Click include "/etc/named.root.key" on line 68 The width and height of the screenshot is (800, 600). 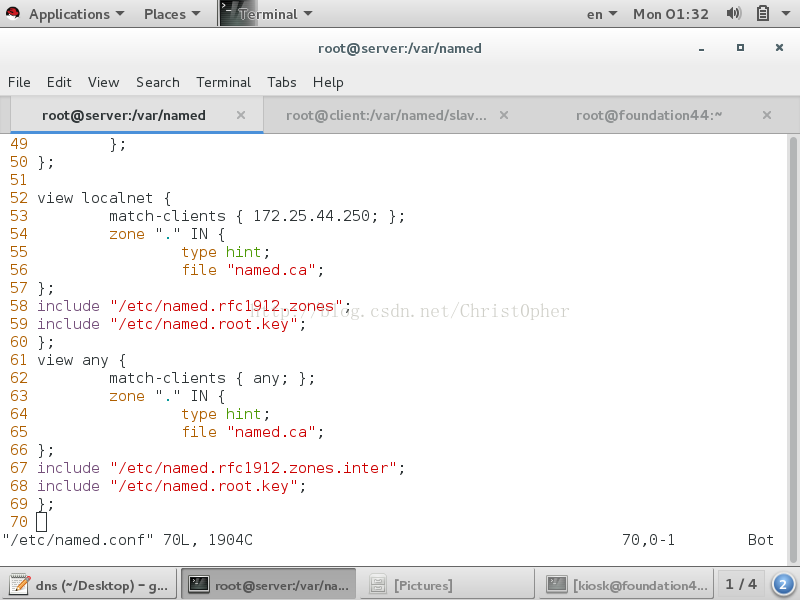click(x=171, y=486)
